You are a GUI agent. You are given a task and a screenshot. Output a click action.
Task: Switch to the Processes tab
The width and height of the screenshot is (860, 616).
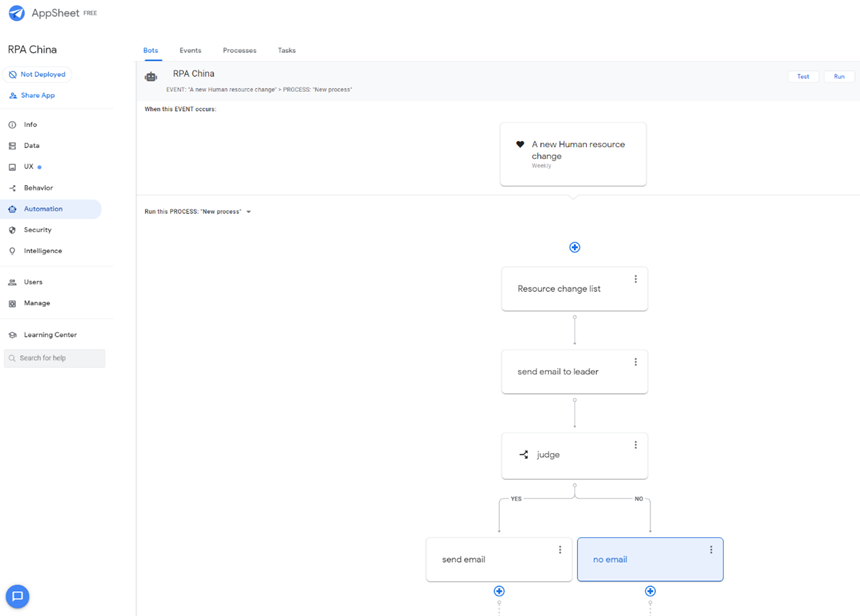point(240,50)
